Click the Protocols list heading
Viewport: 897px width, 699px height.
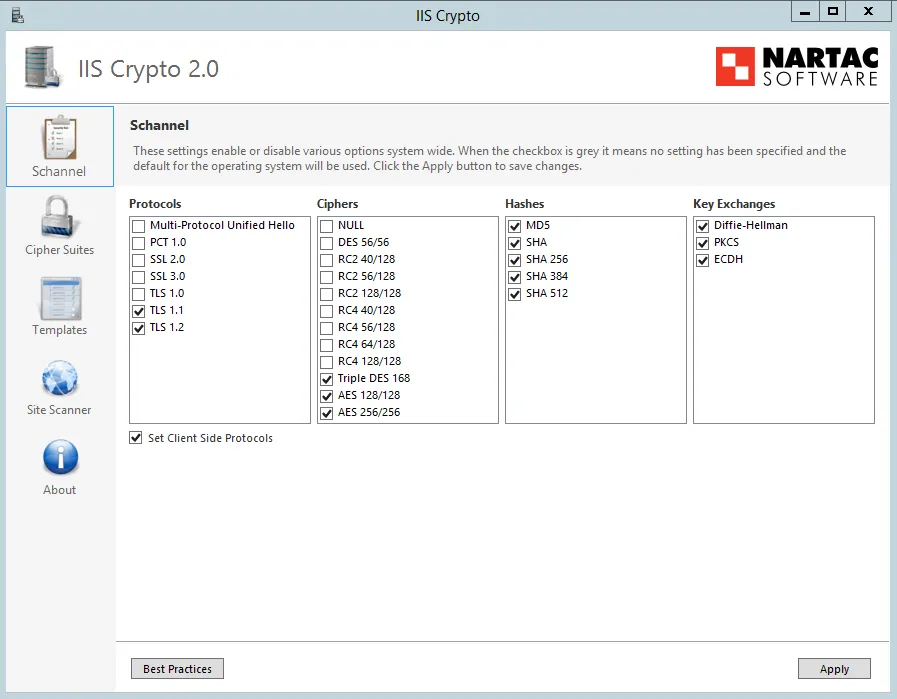click(x=155, y=204)
